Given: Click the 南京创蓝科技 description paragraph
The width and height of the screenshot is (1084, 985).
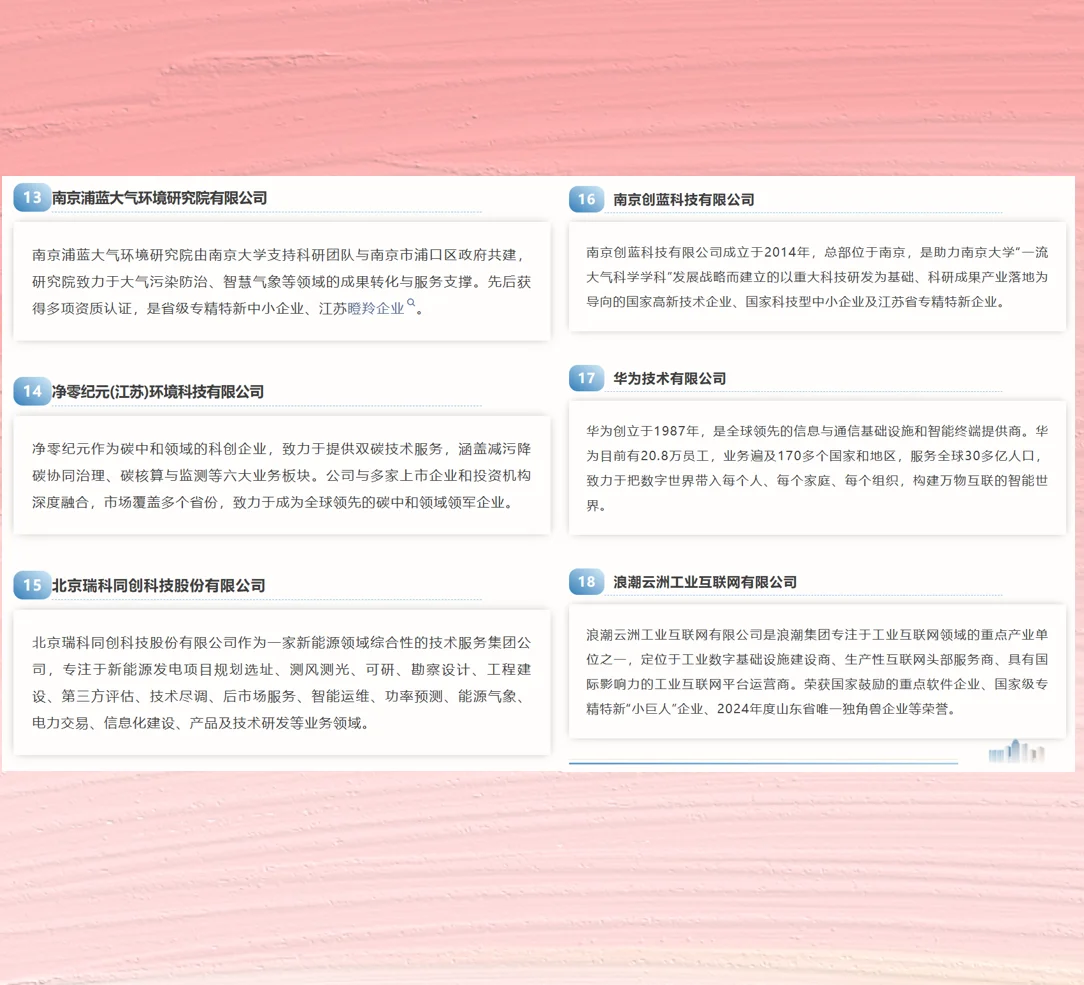Looking at the screenshot, I should tap(817, 277).
